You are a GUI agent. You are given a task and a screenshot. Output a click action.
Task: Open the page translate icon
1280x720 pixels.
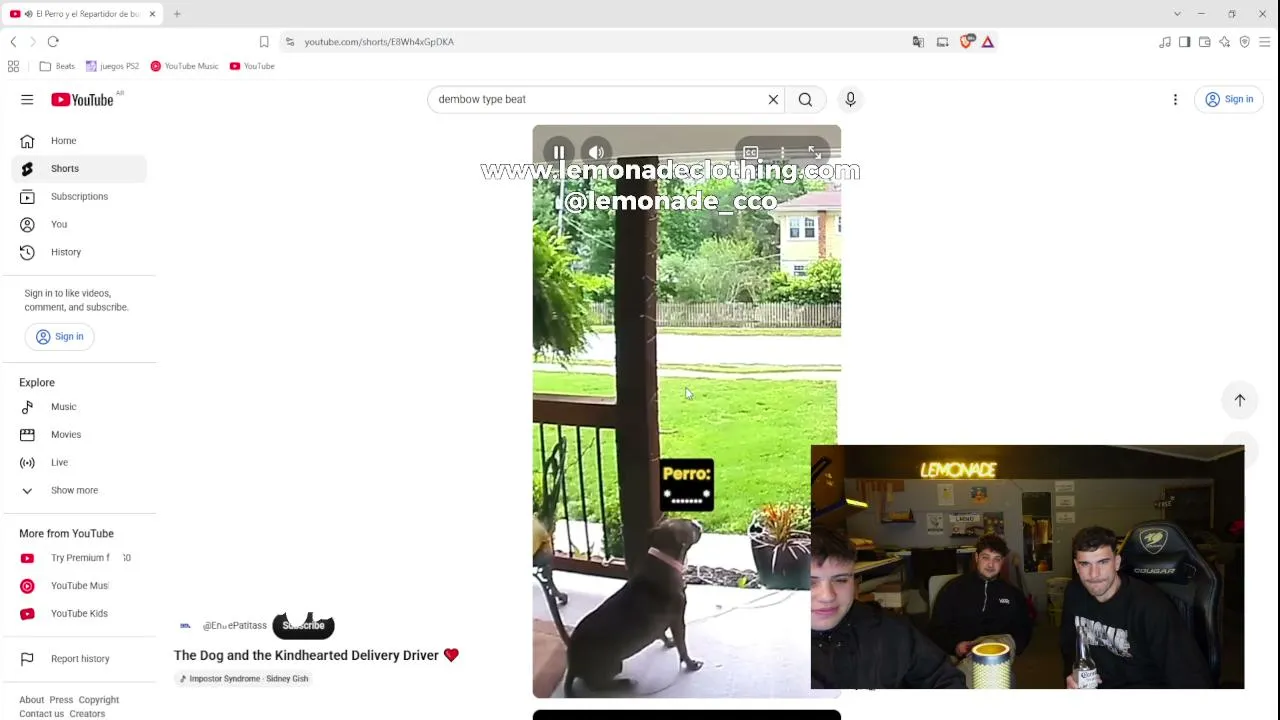click(x=918, y=42)
